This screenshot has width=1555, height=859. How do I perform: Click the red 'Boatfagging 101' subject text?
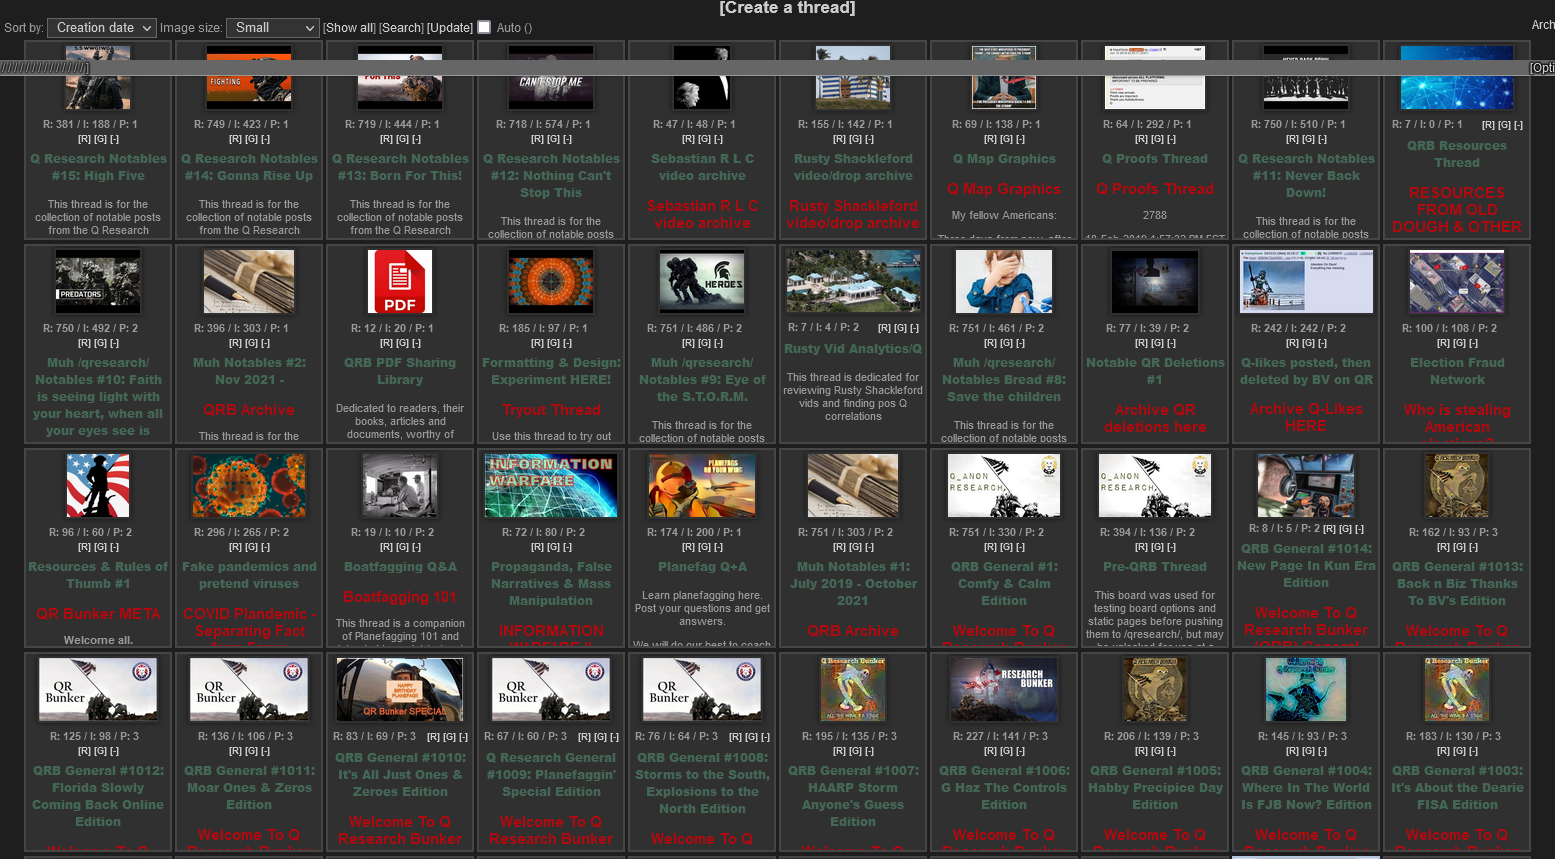(x=400, y=597)
